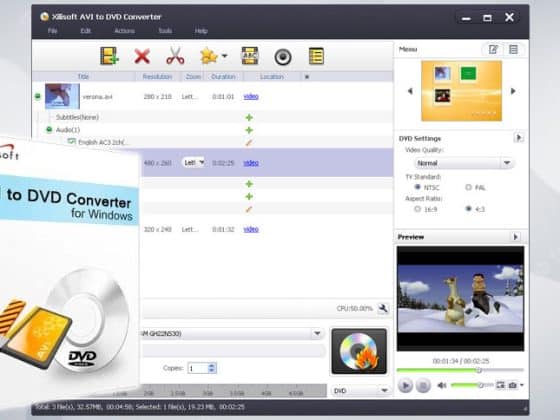This screenshot has width=560, height=420.
Task: Click the Copies number field
Action: (x=198, y=368)
